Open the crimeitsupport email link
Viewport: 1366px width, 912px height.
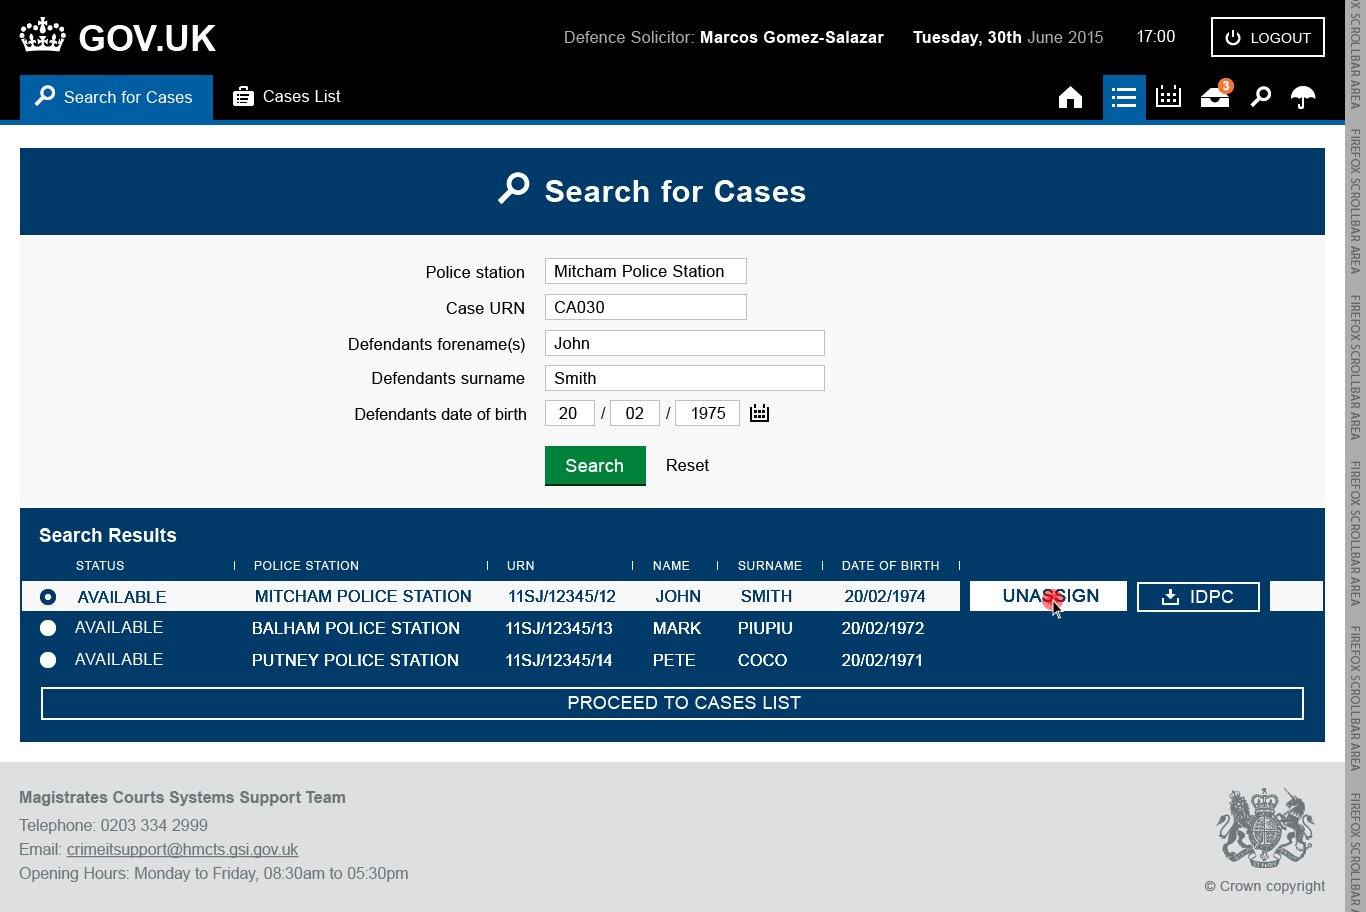[x=182, y=849]
